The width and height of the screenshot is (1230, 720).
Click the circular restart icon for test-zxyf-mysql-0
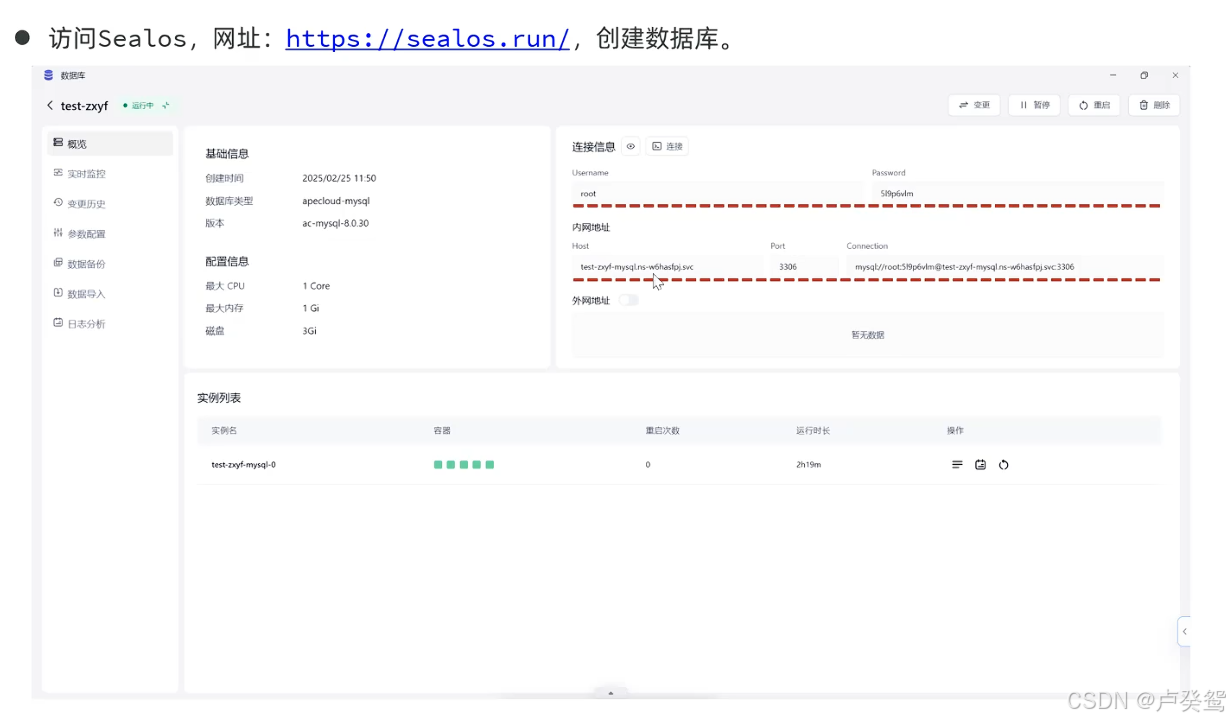1003,464
